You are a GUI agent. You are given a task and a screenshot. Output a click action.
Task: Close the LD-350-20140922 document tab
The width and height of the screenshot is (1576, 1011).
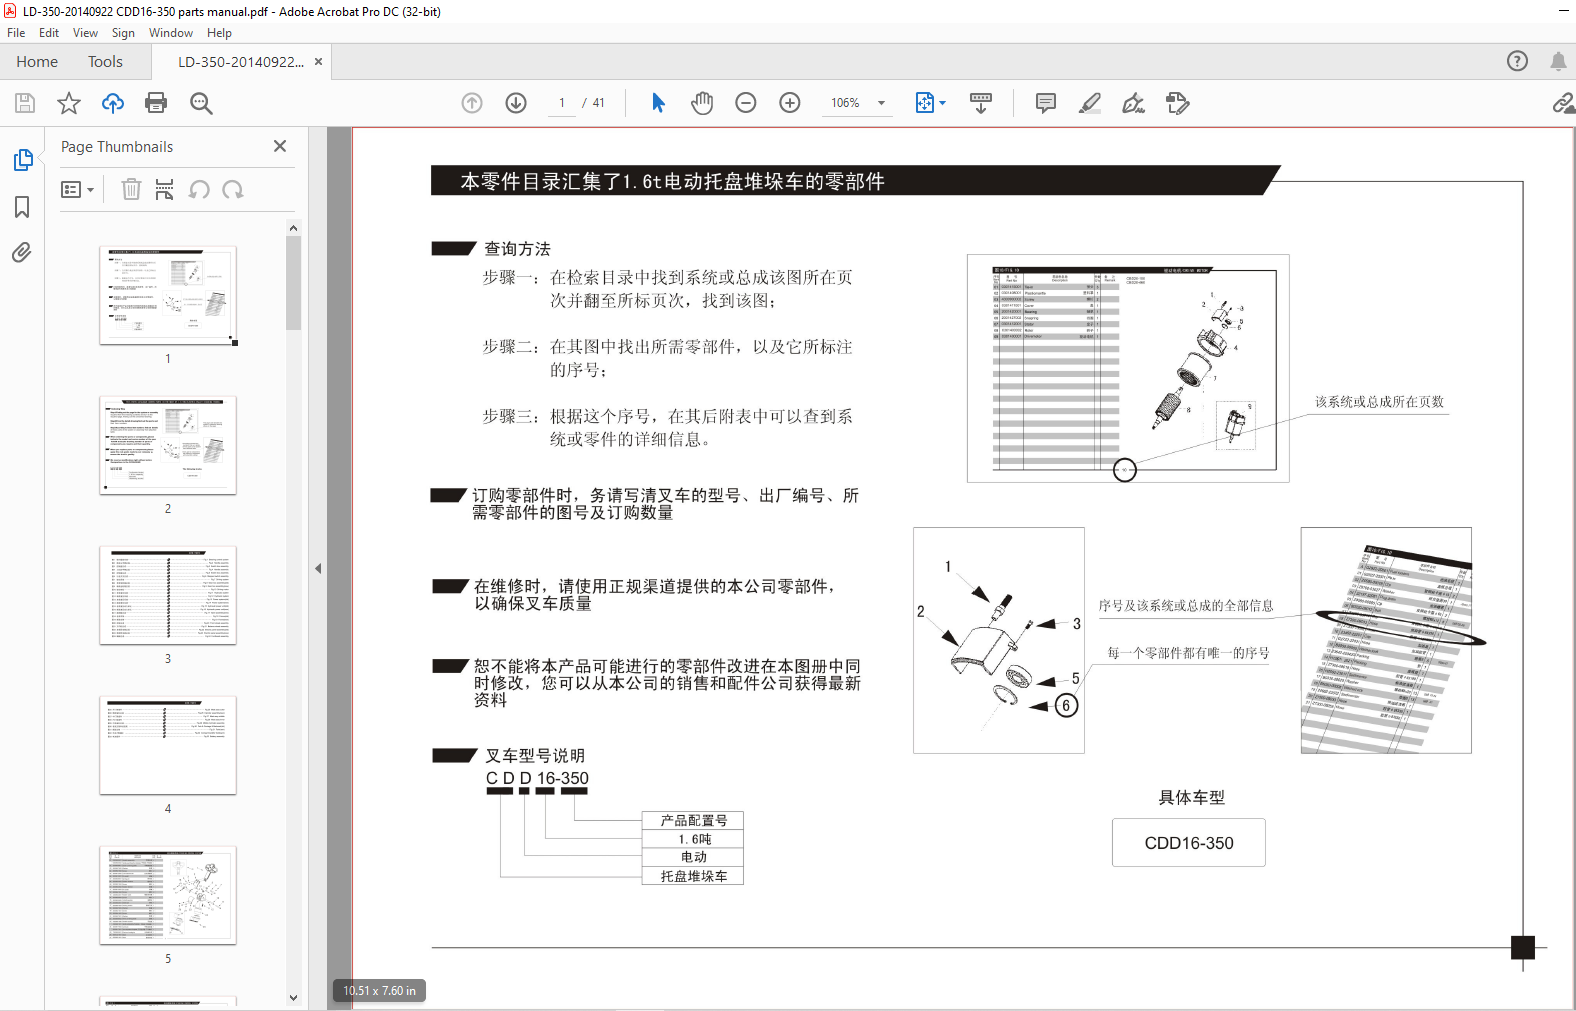[x=319, y=61]
